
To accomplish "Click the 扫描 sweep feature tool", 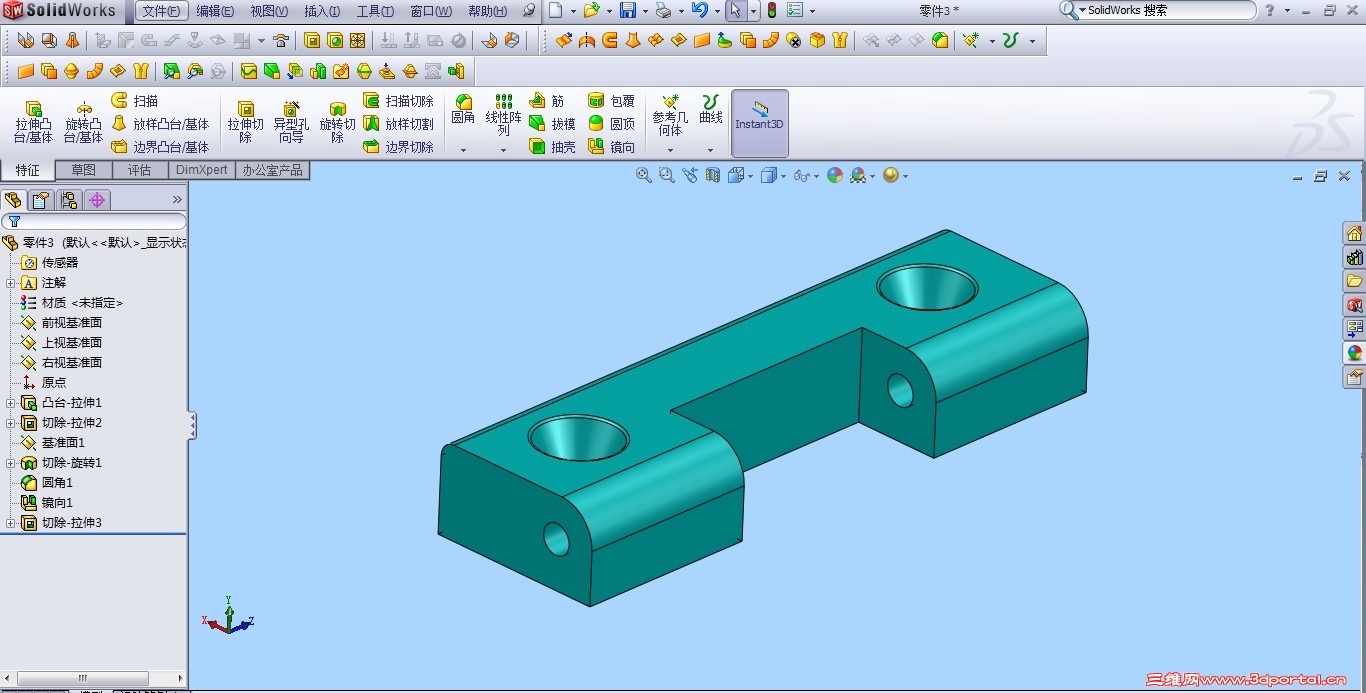I will pos(134,101).
